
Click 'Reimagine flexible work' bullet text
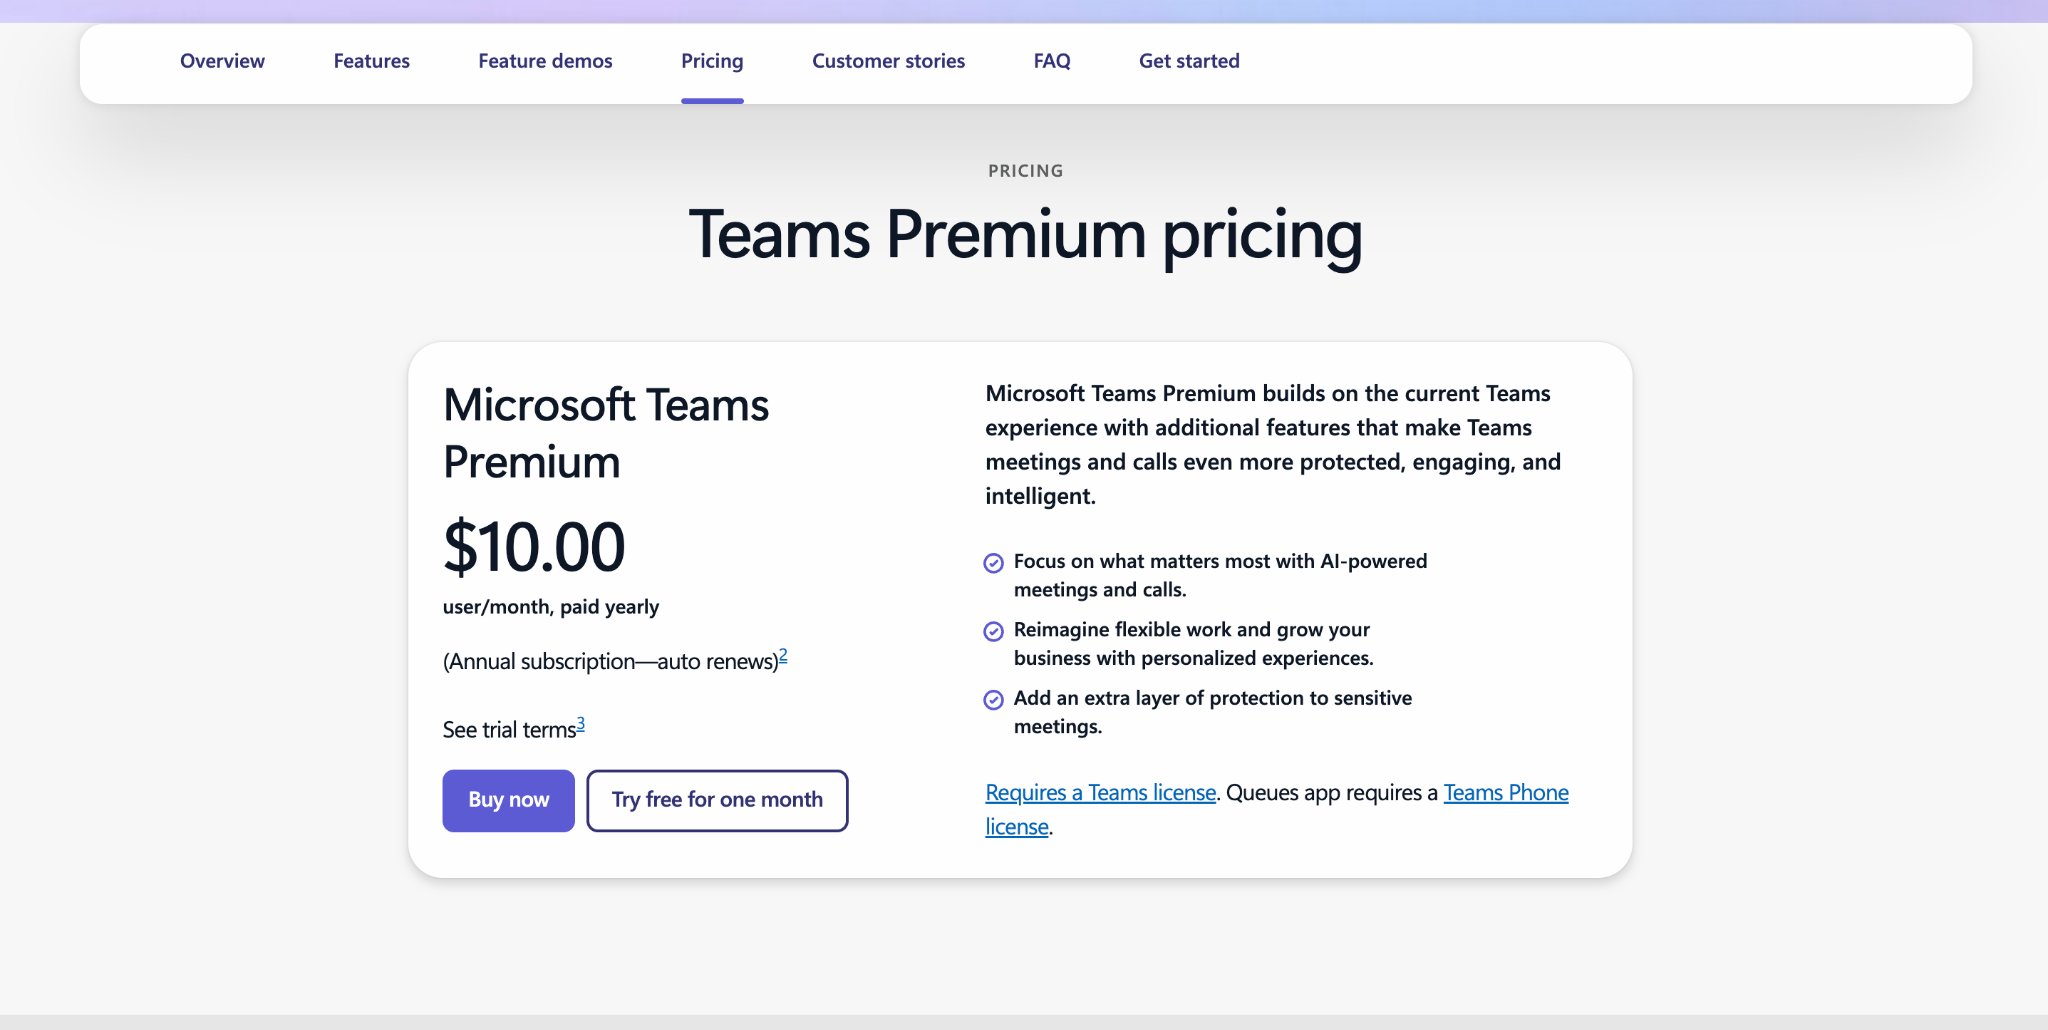click(1194, 644)
